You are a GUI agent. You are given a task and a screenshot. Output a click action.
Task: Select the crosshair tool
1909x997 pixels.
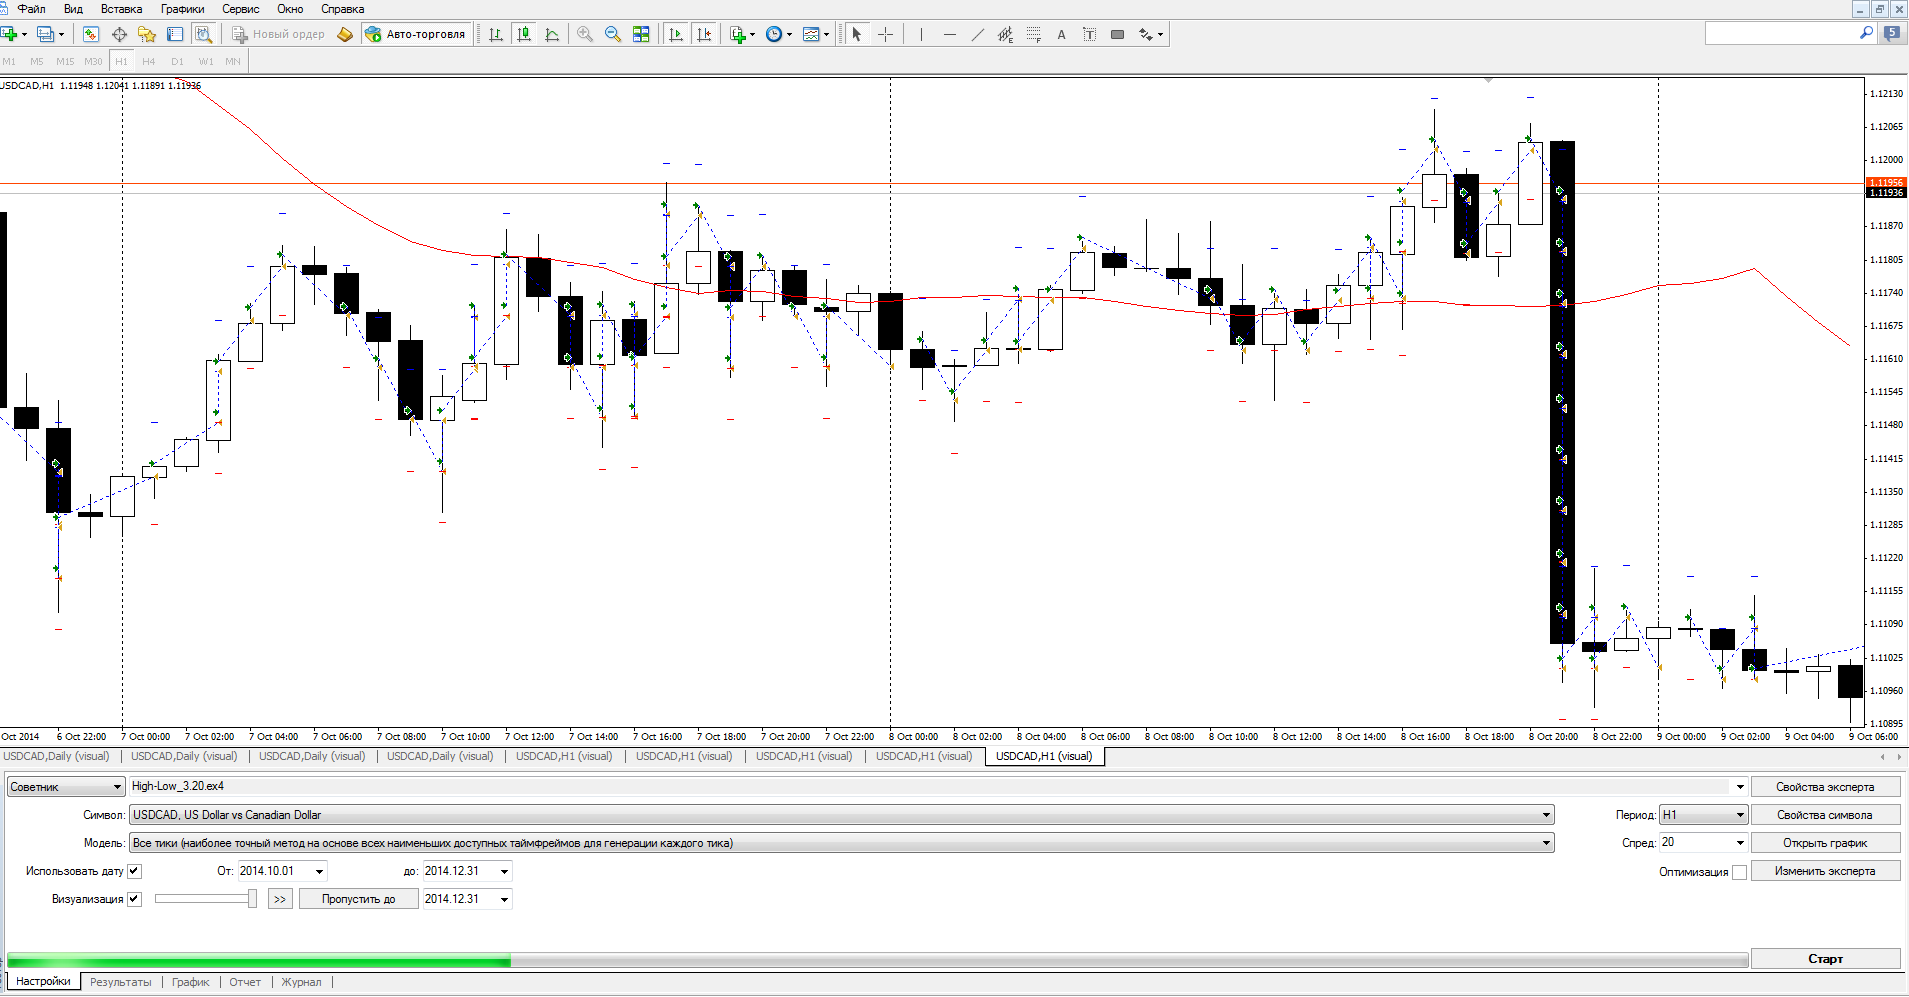point(885,34)
